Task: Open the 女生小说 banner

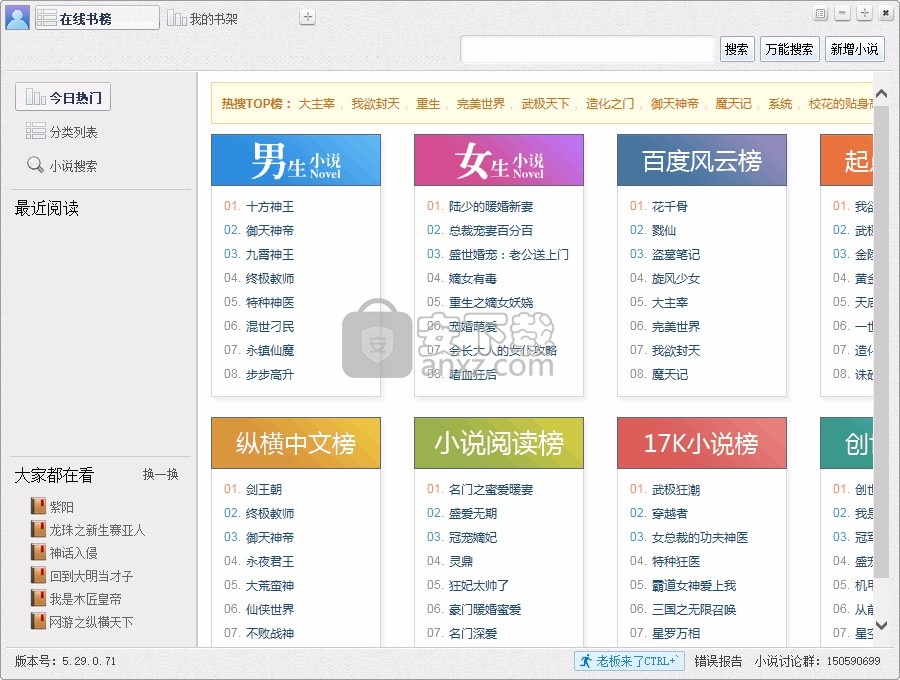Action: tap(499, 160)
